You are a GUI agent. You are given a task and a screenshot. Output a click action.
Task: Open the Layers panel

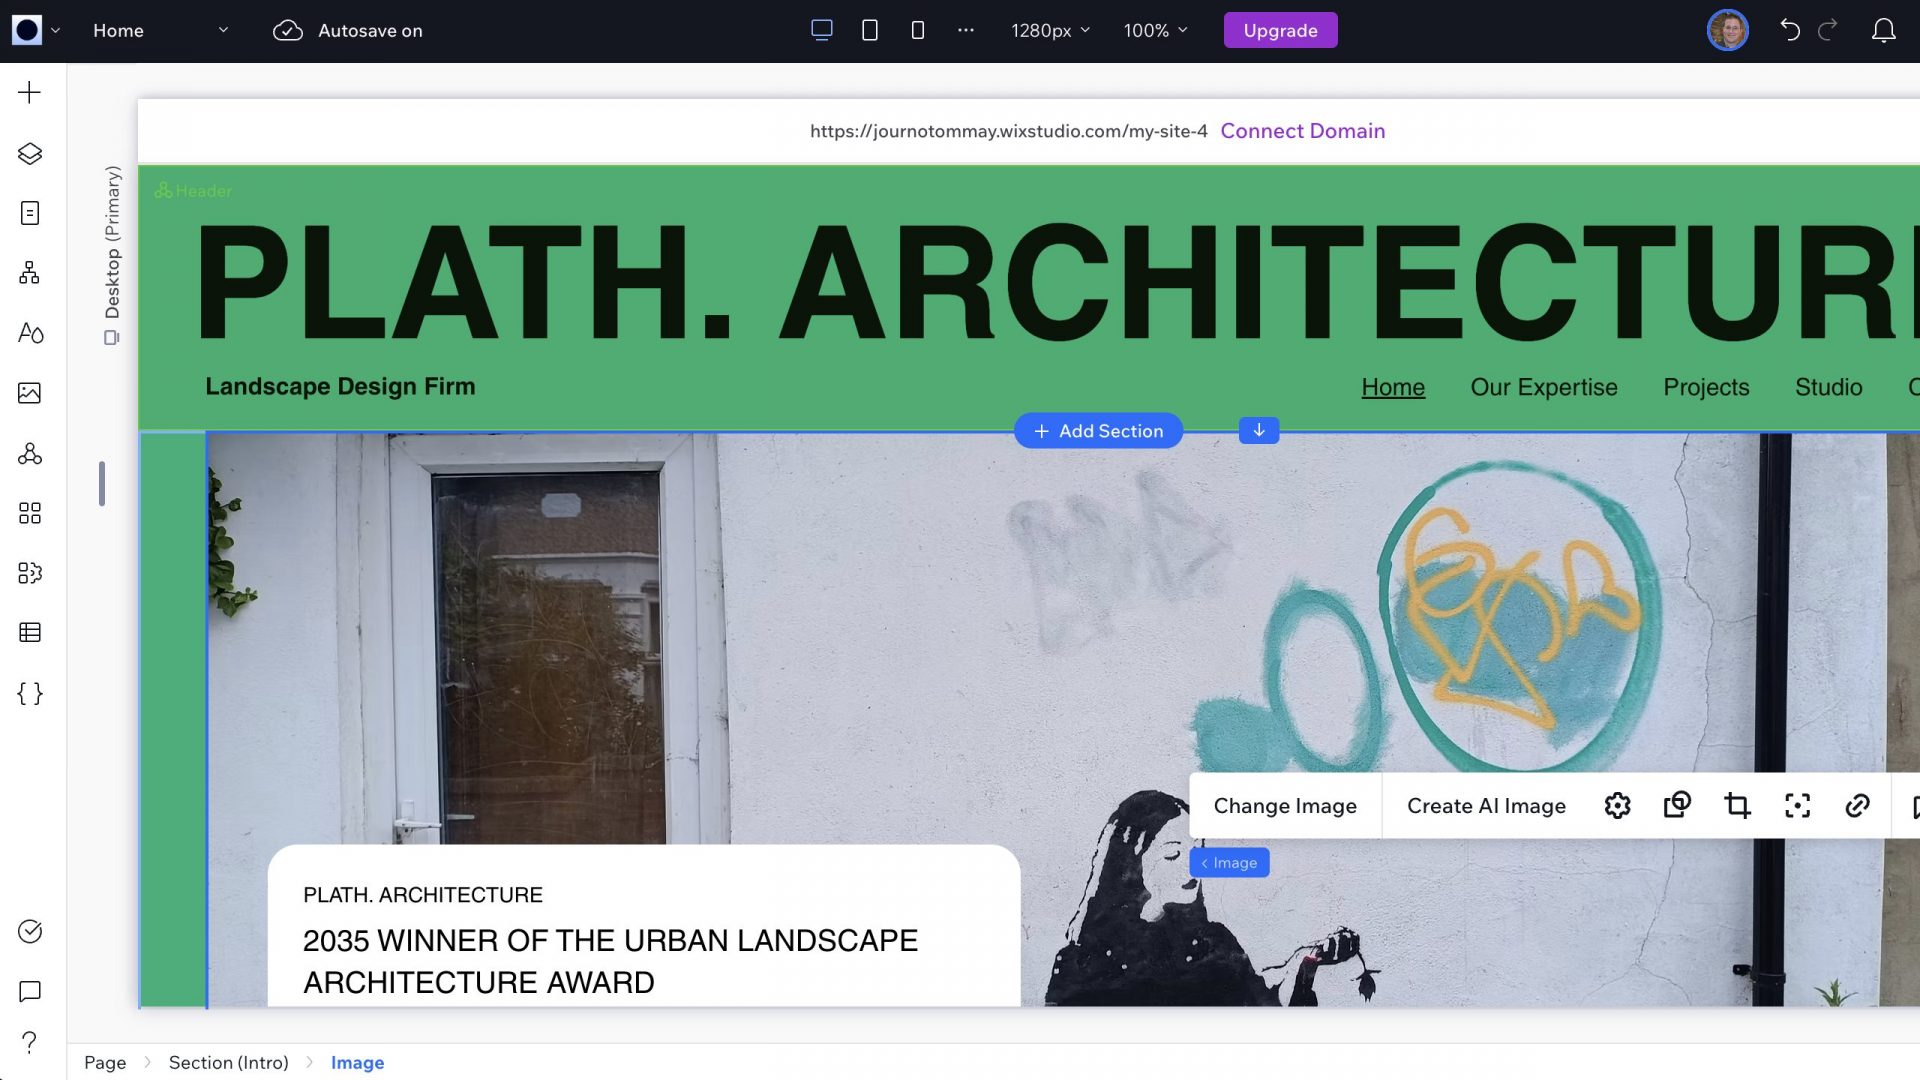[30, 153]
